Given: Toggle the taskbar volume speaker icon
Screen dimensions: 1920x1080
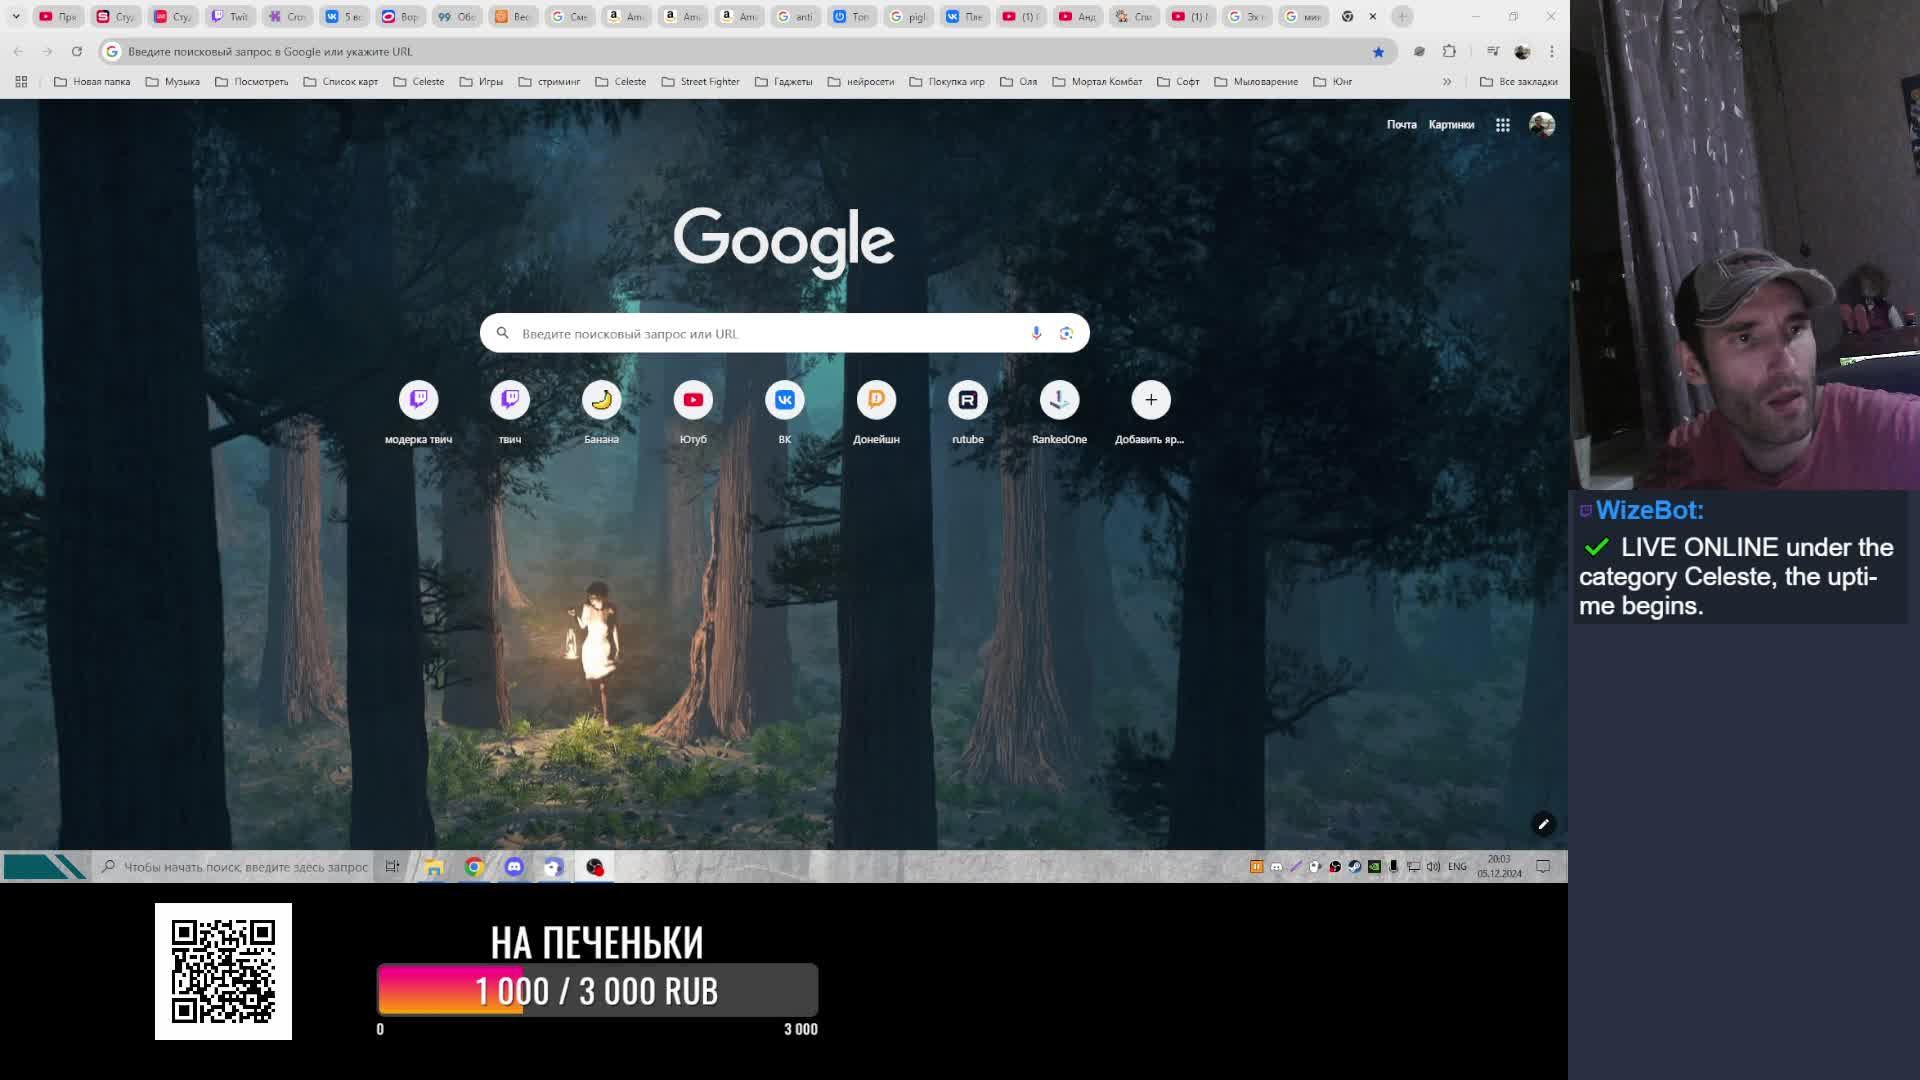Looking at the screenshot, I should [1433, 867].
